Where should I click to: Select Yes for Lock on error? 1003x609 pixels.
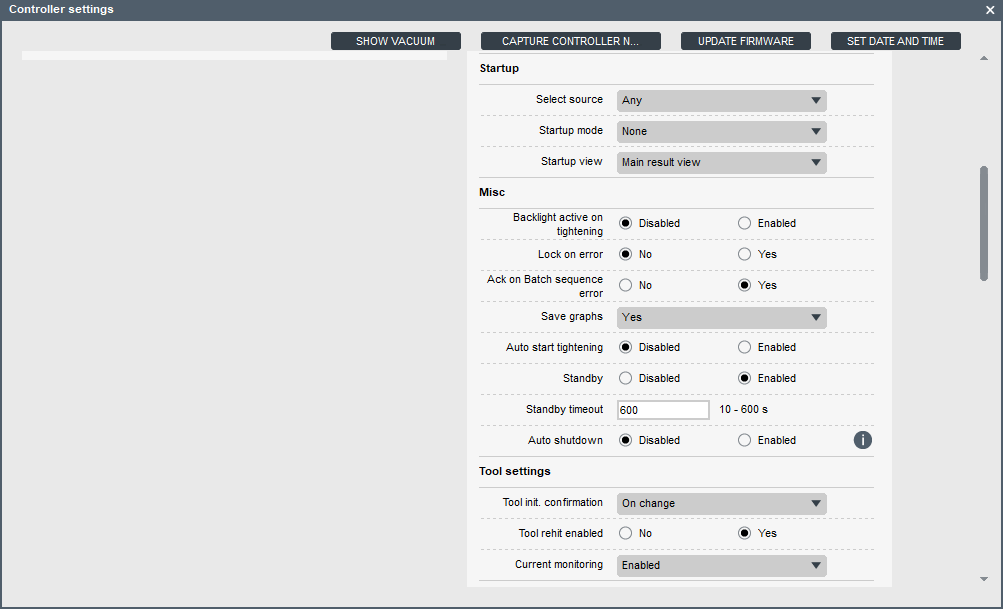click(744, 254)
